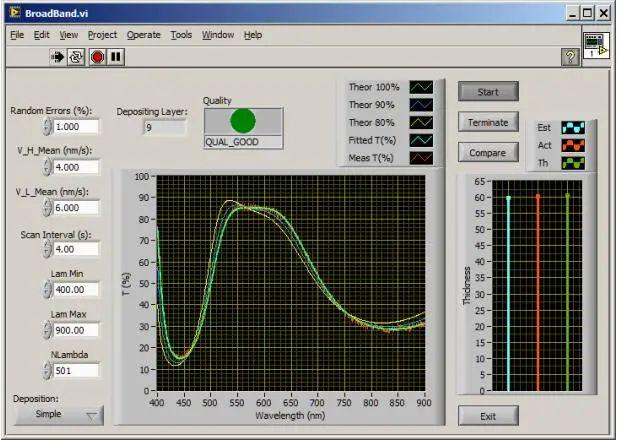Click the Start button

[488, 92]
